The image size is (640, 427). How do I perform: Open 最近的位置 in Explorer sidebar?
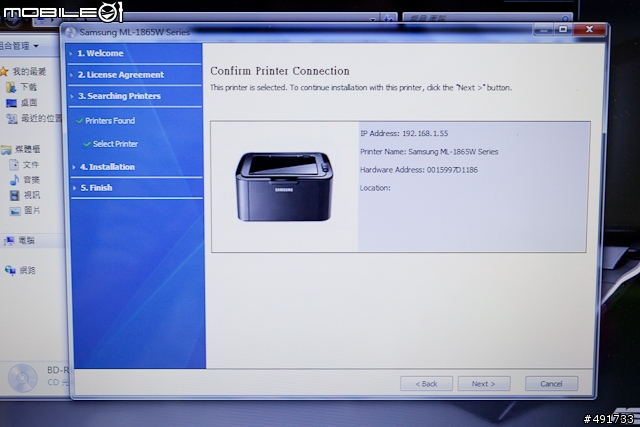[x=41, y=118]
